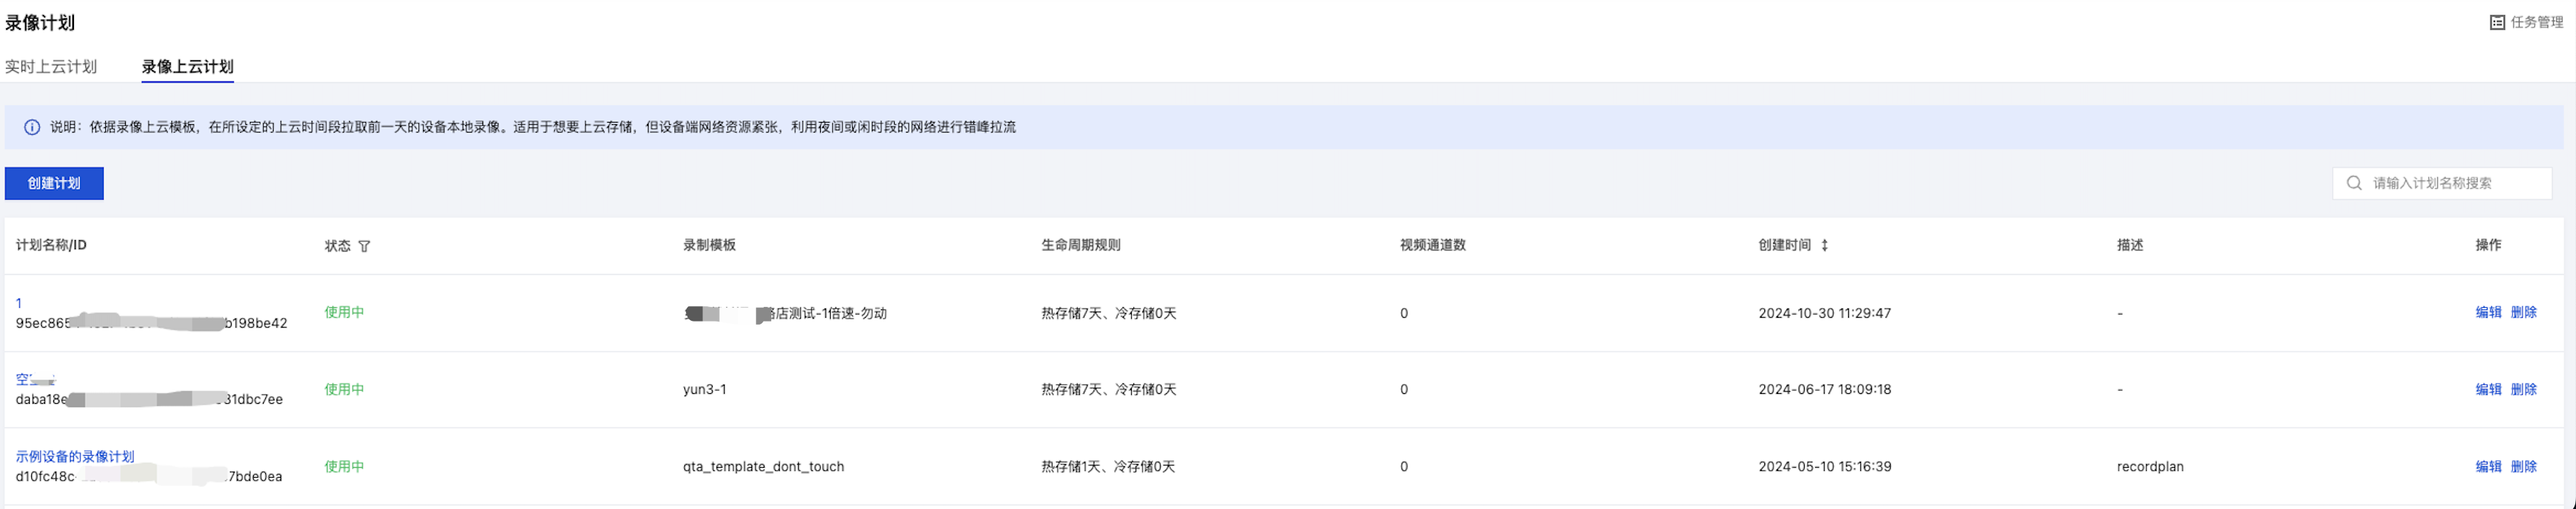Sort by creation time arrows icon
Viewport: 2576px width, 509px height.
(1824, 245)
